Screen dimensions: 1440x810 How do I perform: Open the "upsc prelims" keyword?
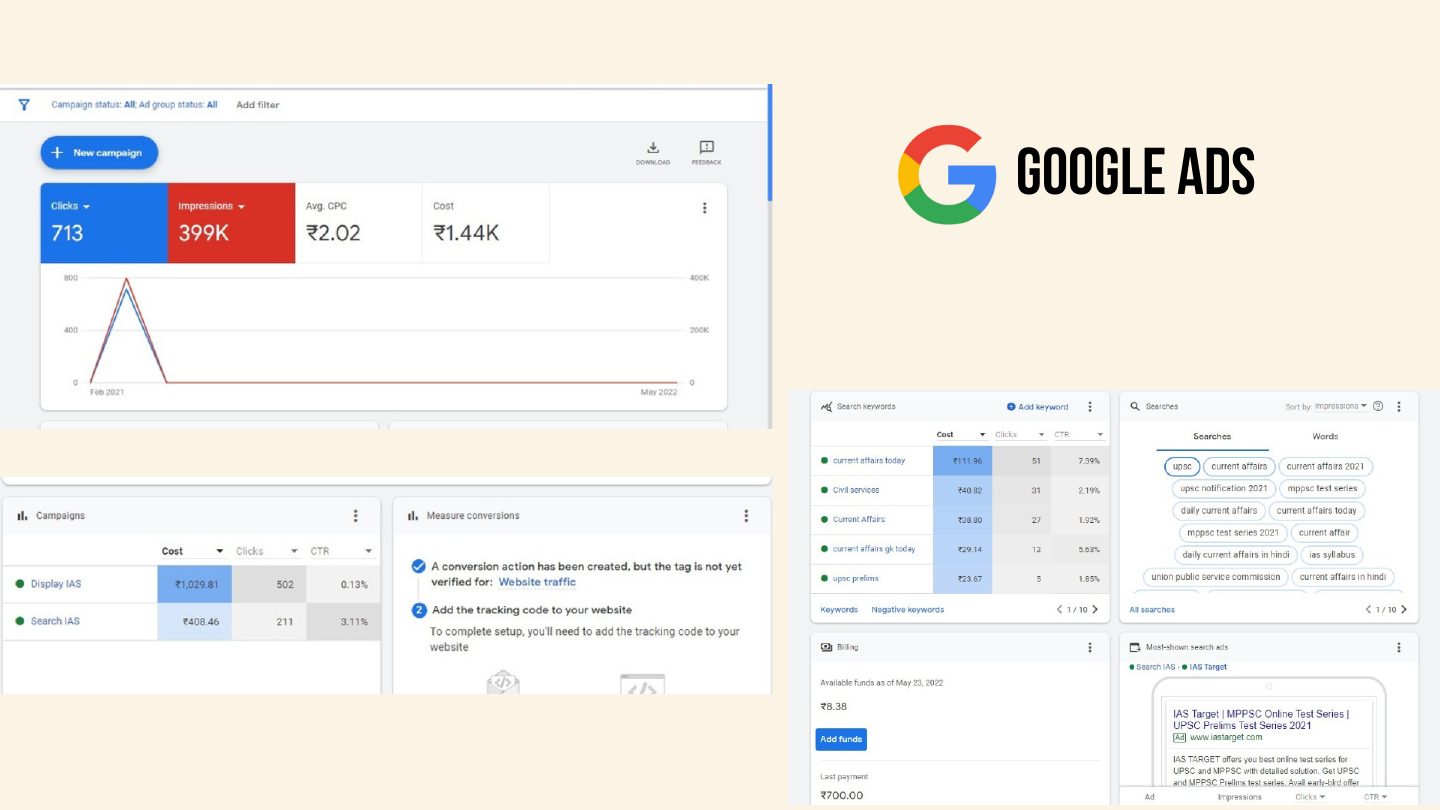[855, 578]
